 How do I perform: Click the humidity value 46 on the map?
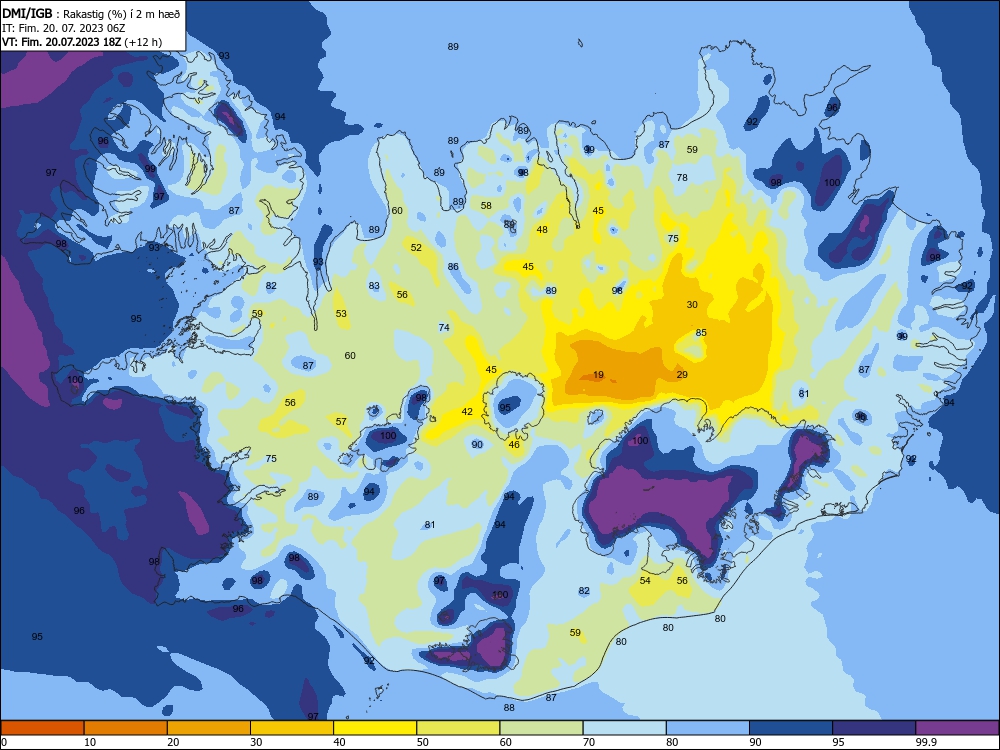click(515, 445)
